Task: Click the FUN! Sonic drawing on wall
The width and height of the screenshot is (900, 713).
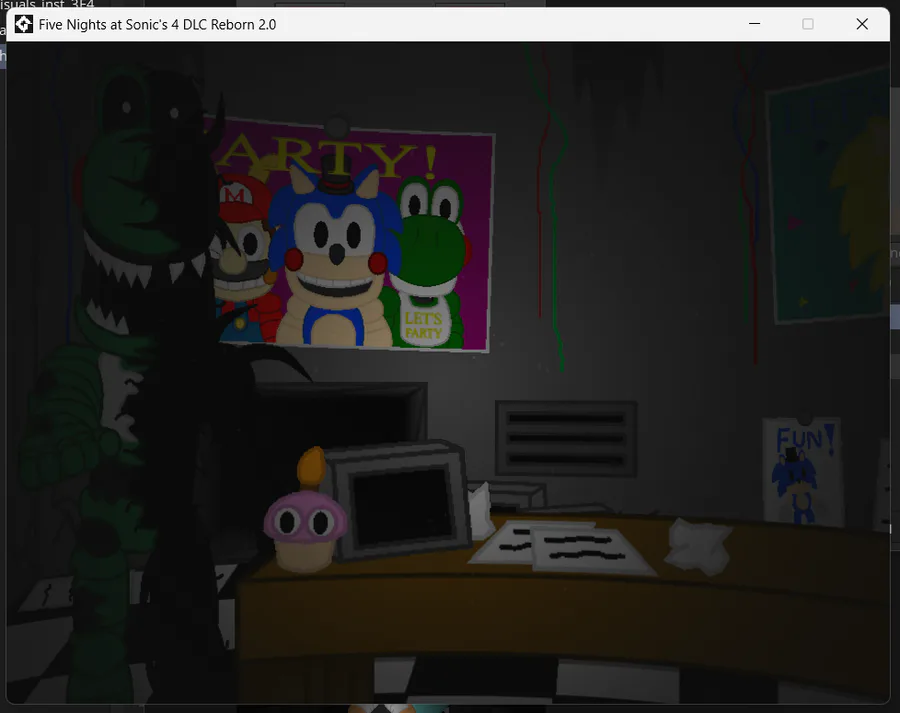Action: [802, 471]
